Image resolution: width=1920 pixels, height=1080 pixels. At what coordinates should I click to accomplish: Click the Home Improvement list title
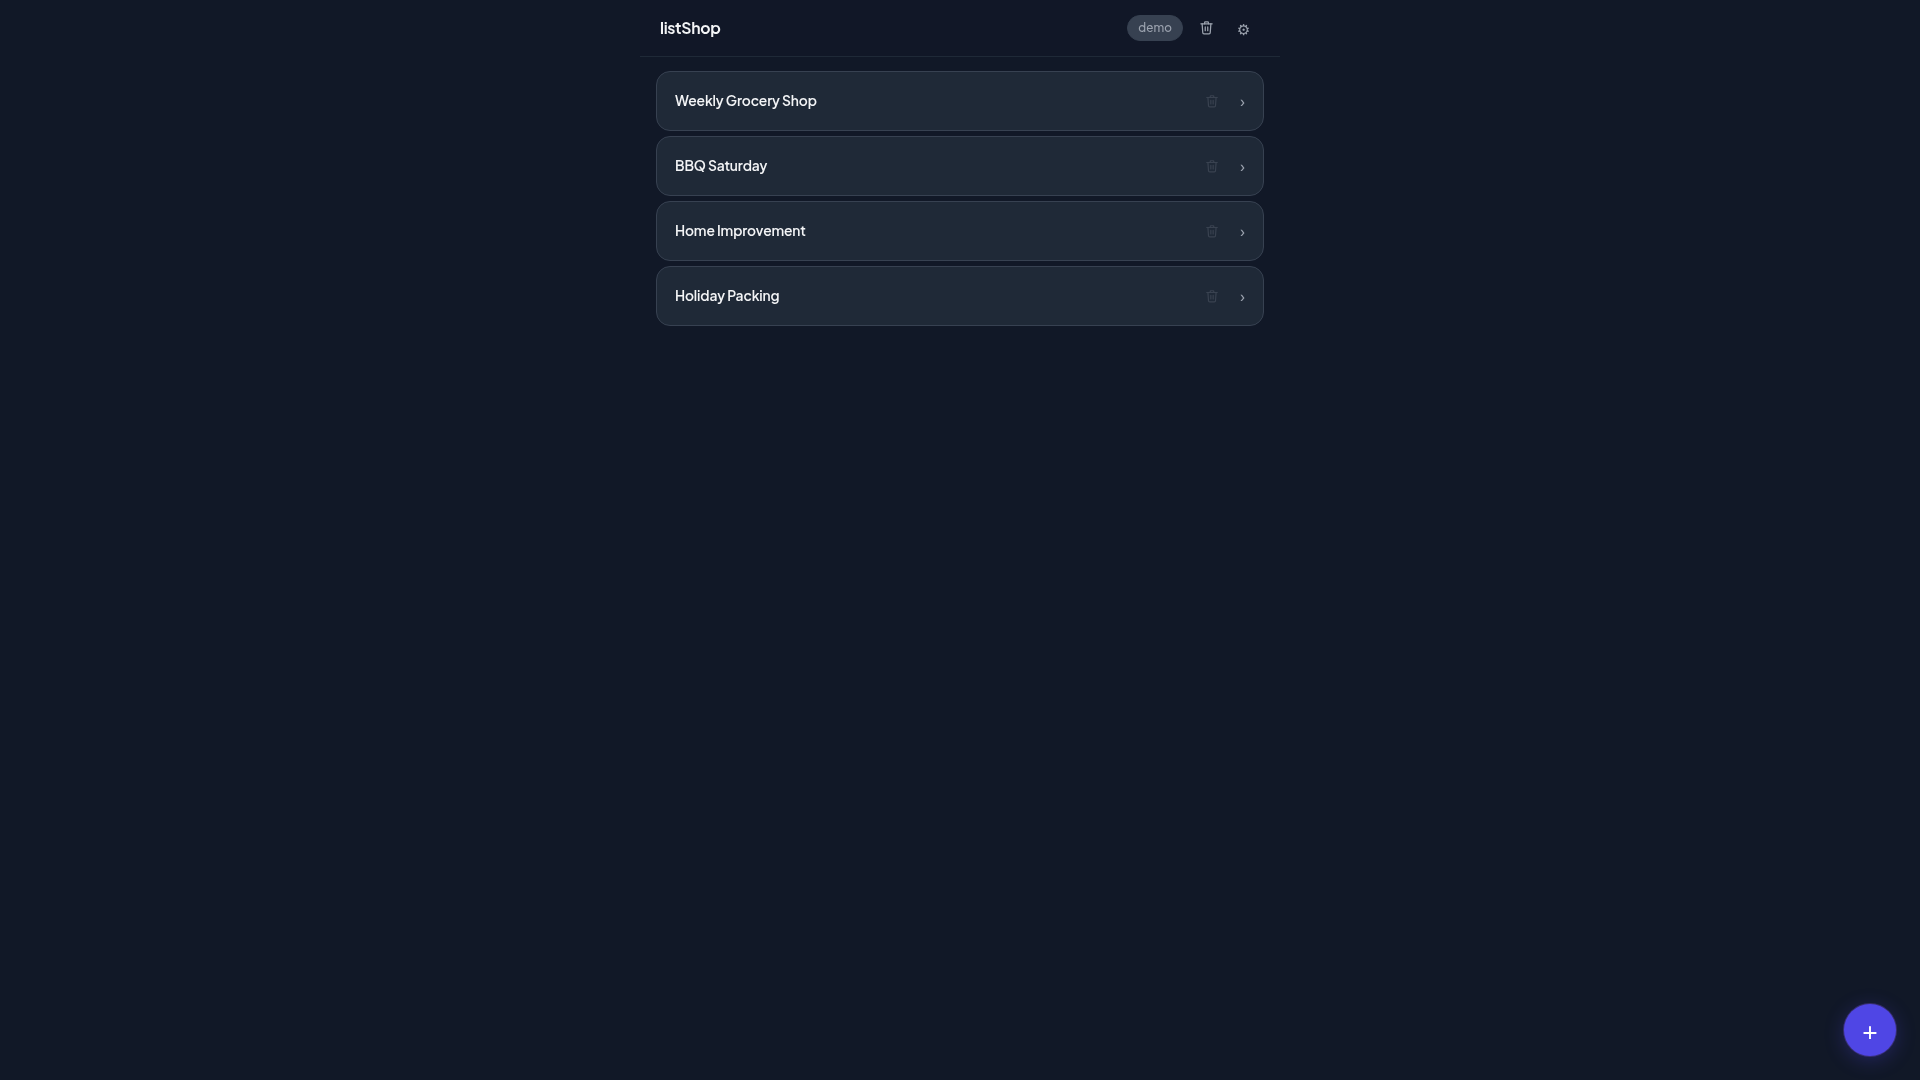(740, 231)
